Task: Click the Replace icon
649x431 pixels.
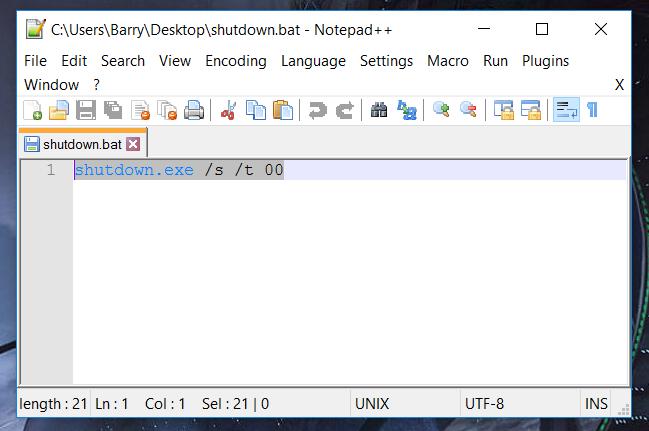Action: click(406, 110)
